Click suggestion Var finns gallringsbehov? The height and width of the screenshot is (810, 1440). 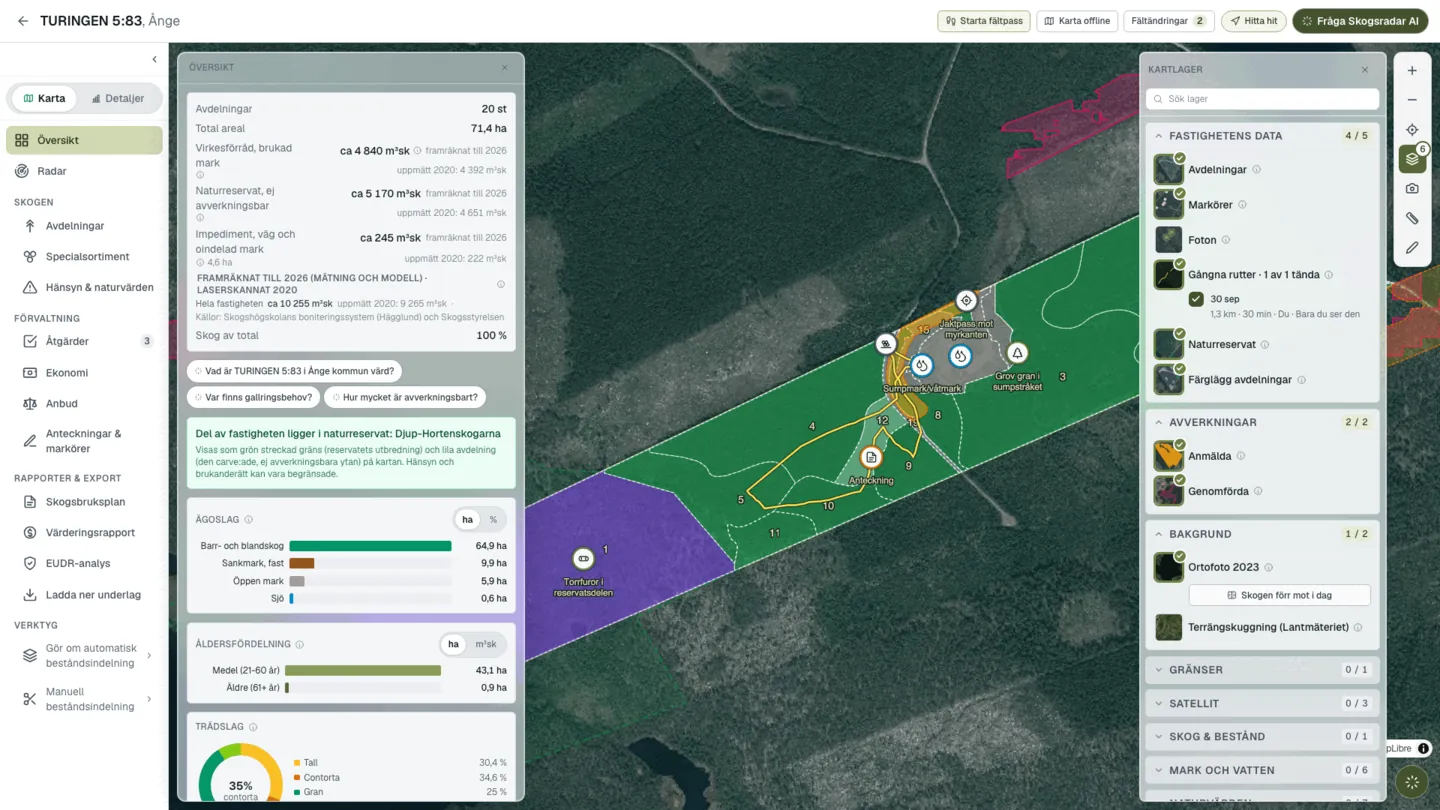[x=252, y=397]
